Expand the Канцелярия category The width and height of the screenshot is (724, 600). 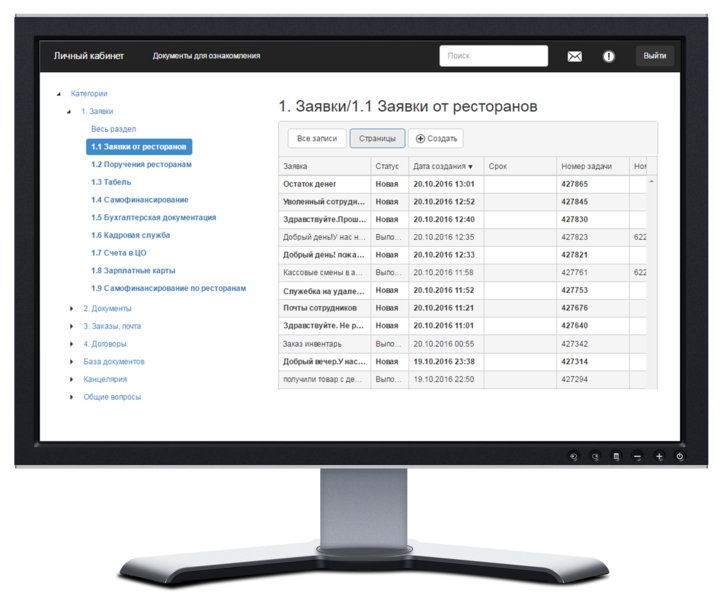tap(71, 379)
